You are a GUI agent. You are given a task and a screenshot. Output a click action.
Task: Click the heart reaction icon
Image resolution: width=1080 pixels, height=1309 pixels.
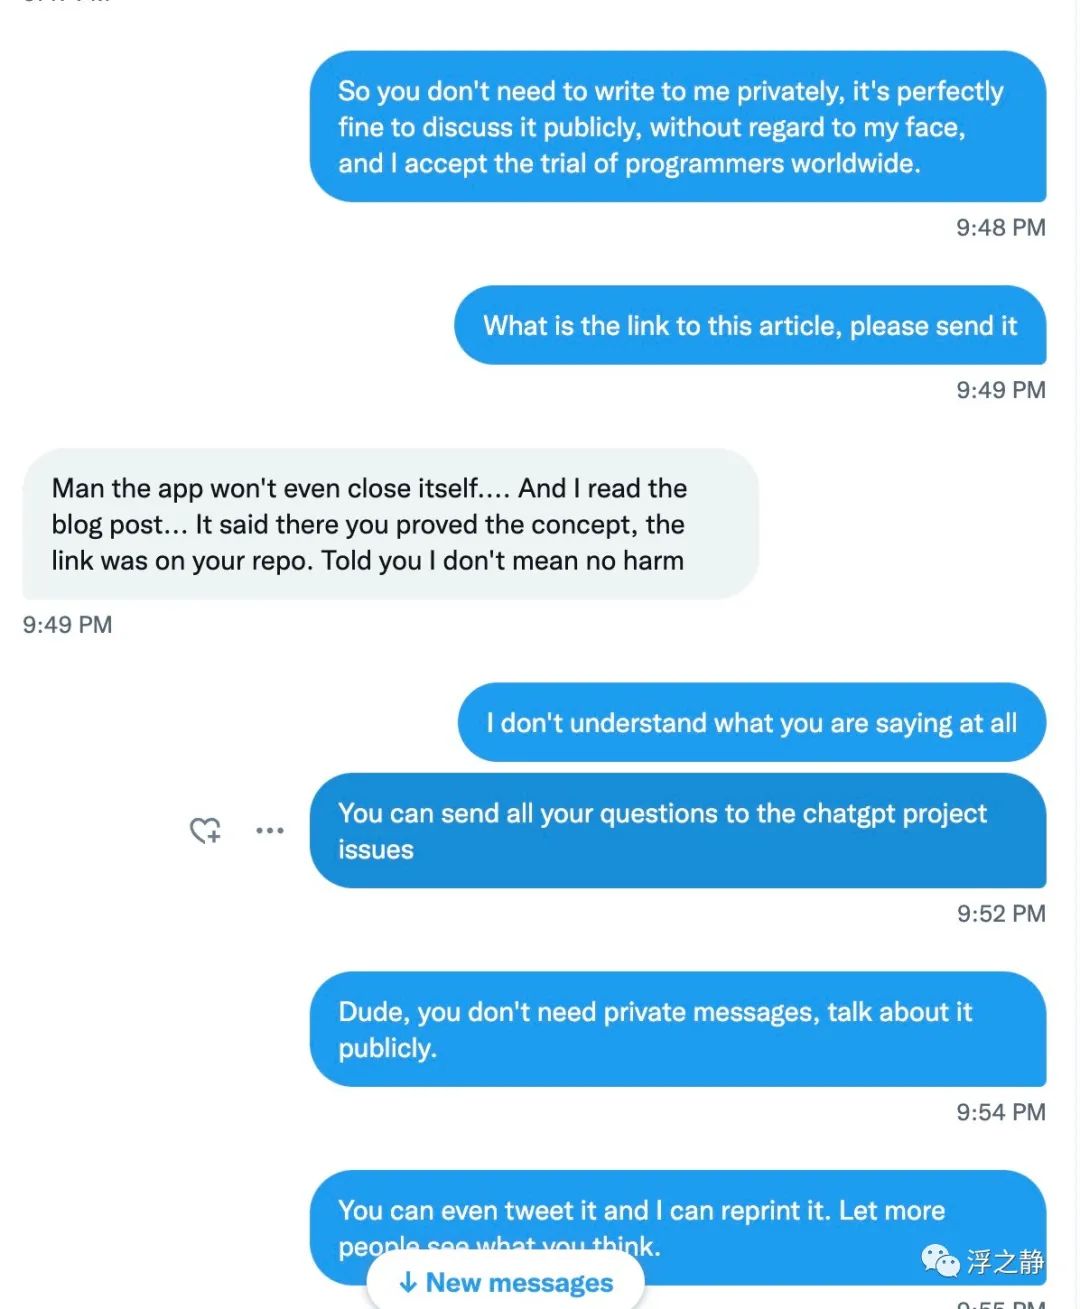click(x=206, y=830)
